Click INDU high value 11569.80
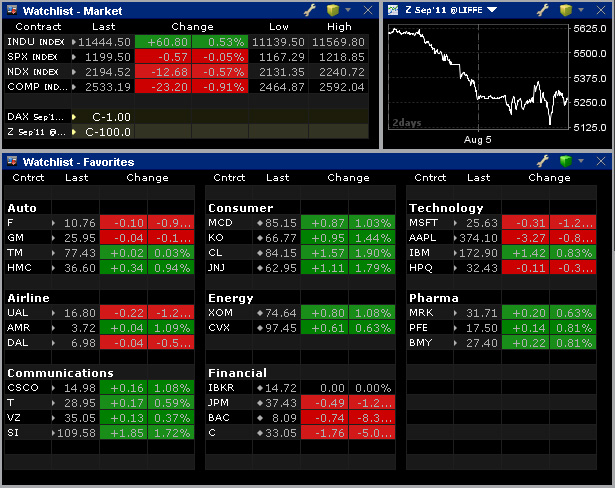The image size is (615, 488). click(x=338, y=42)
